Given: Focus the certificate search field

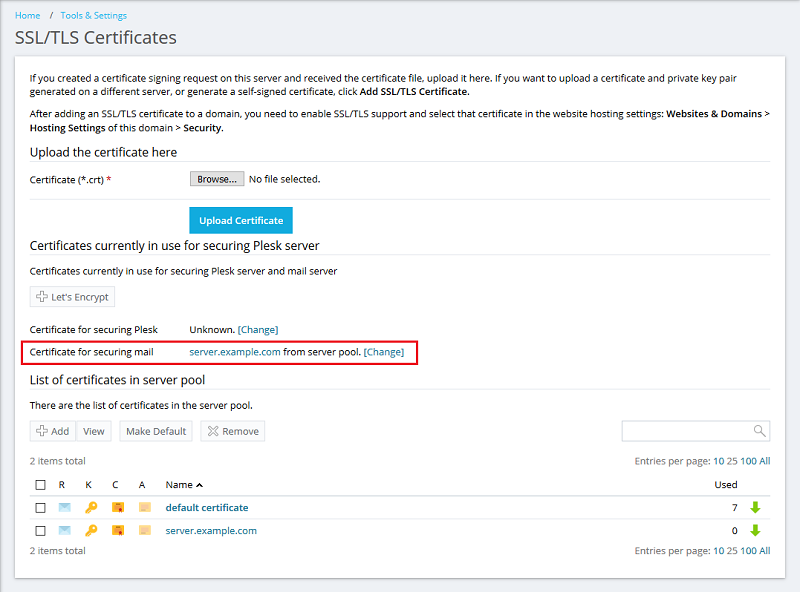Looking at the screenshot, I should [687, 431].
